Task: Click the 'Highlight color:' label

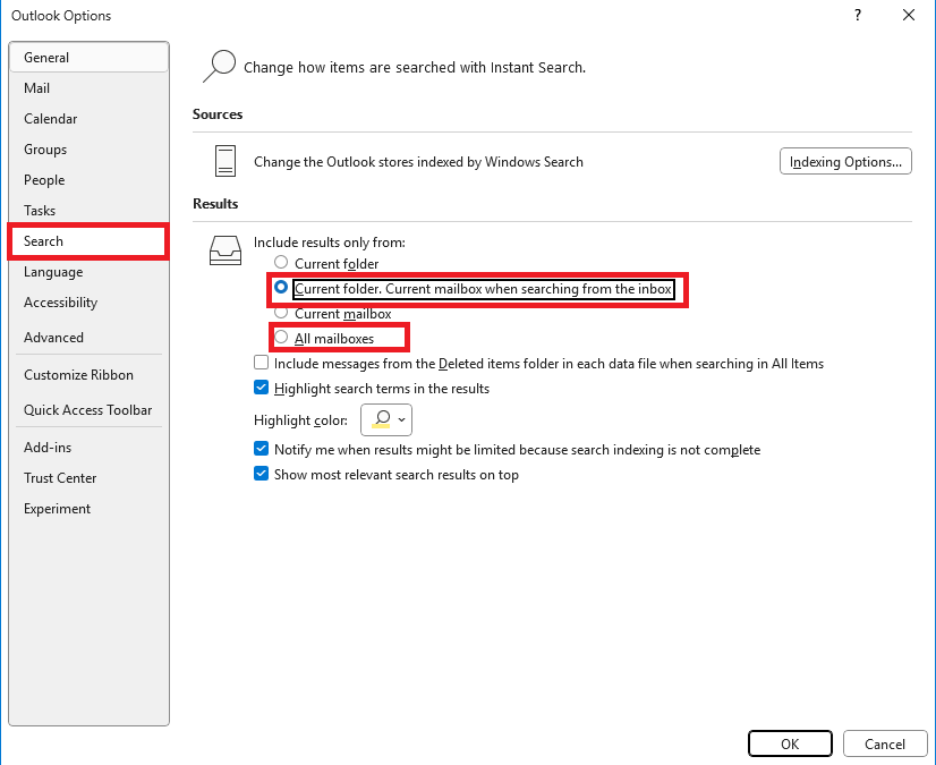Action: pyautogui.click(x=301, y=421)
